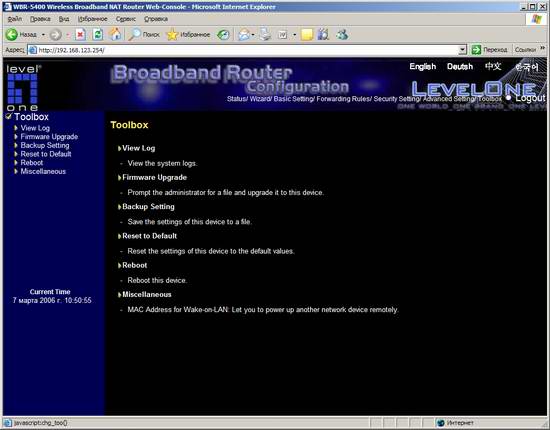Open Reset to Default in main panel
The image size is (550, 430).
pyautogui.click(x=149, y=236)
